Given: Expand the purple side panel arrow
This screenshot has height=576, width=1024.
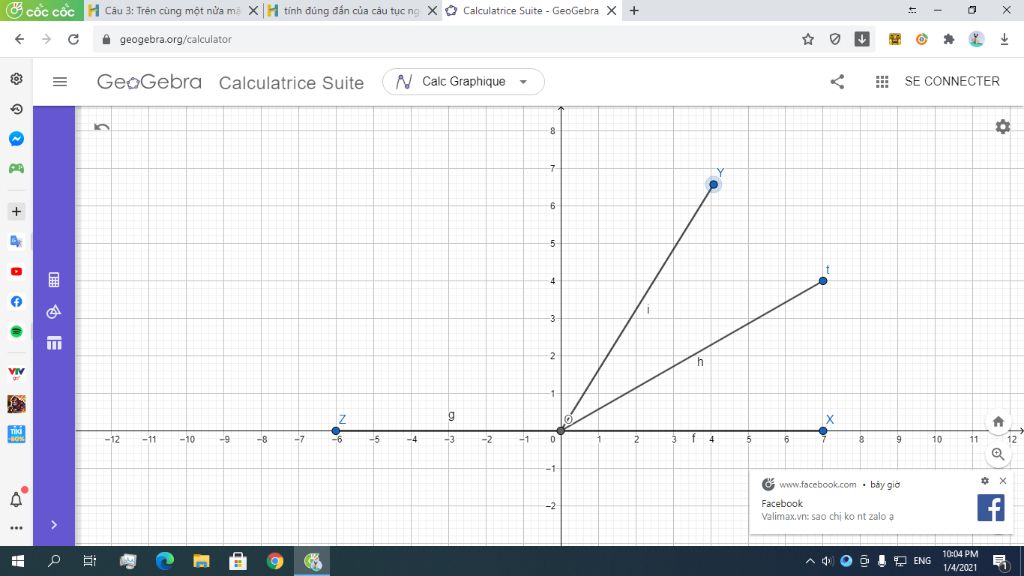Looking at the screenshot, I should click(x=54, y=524).
